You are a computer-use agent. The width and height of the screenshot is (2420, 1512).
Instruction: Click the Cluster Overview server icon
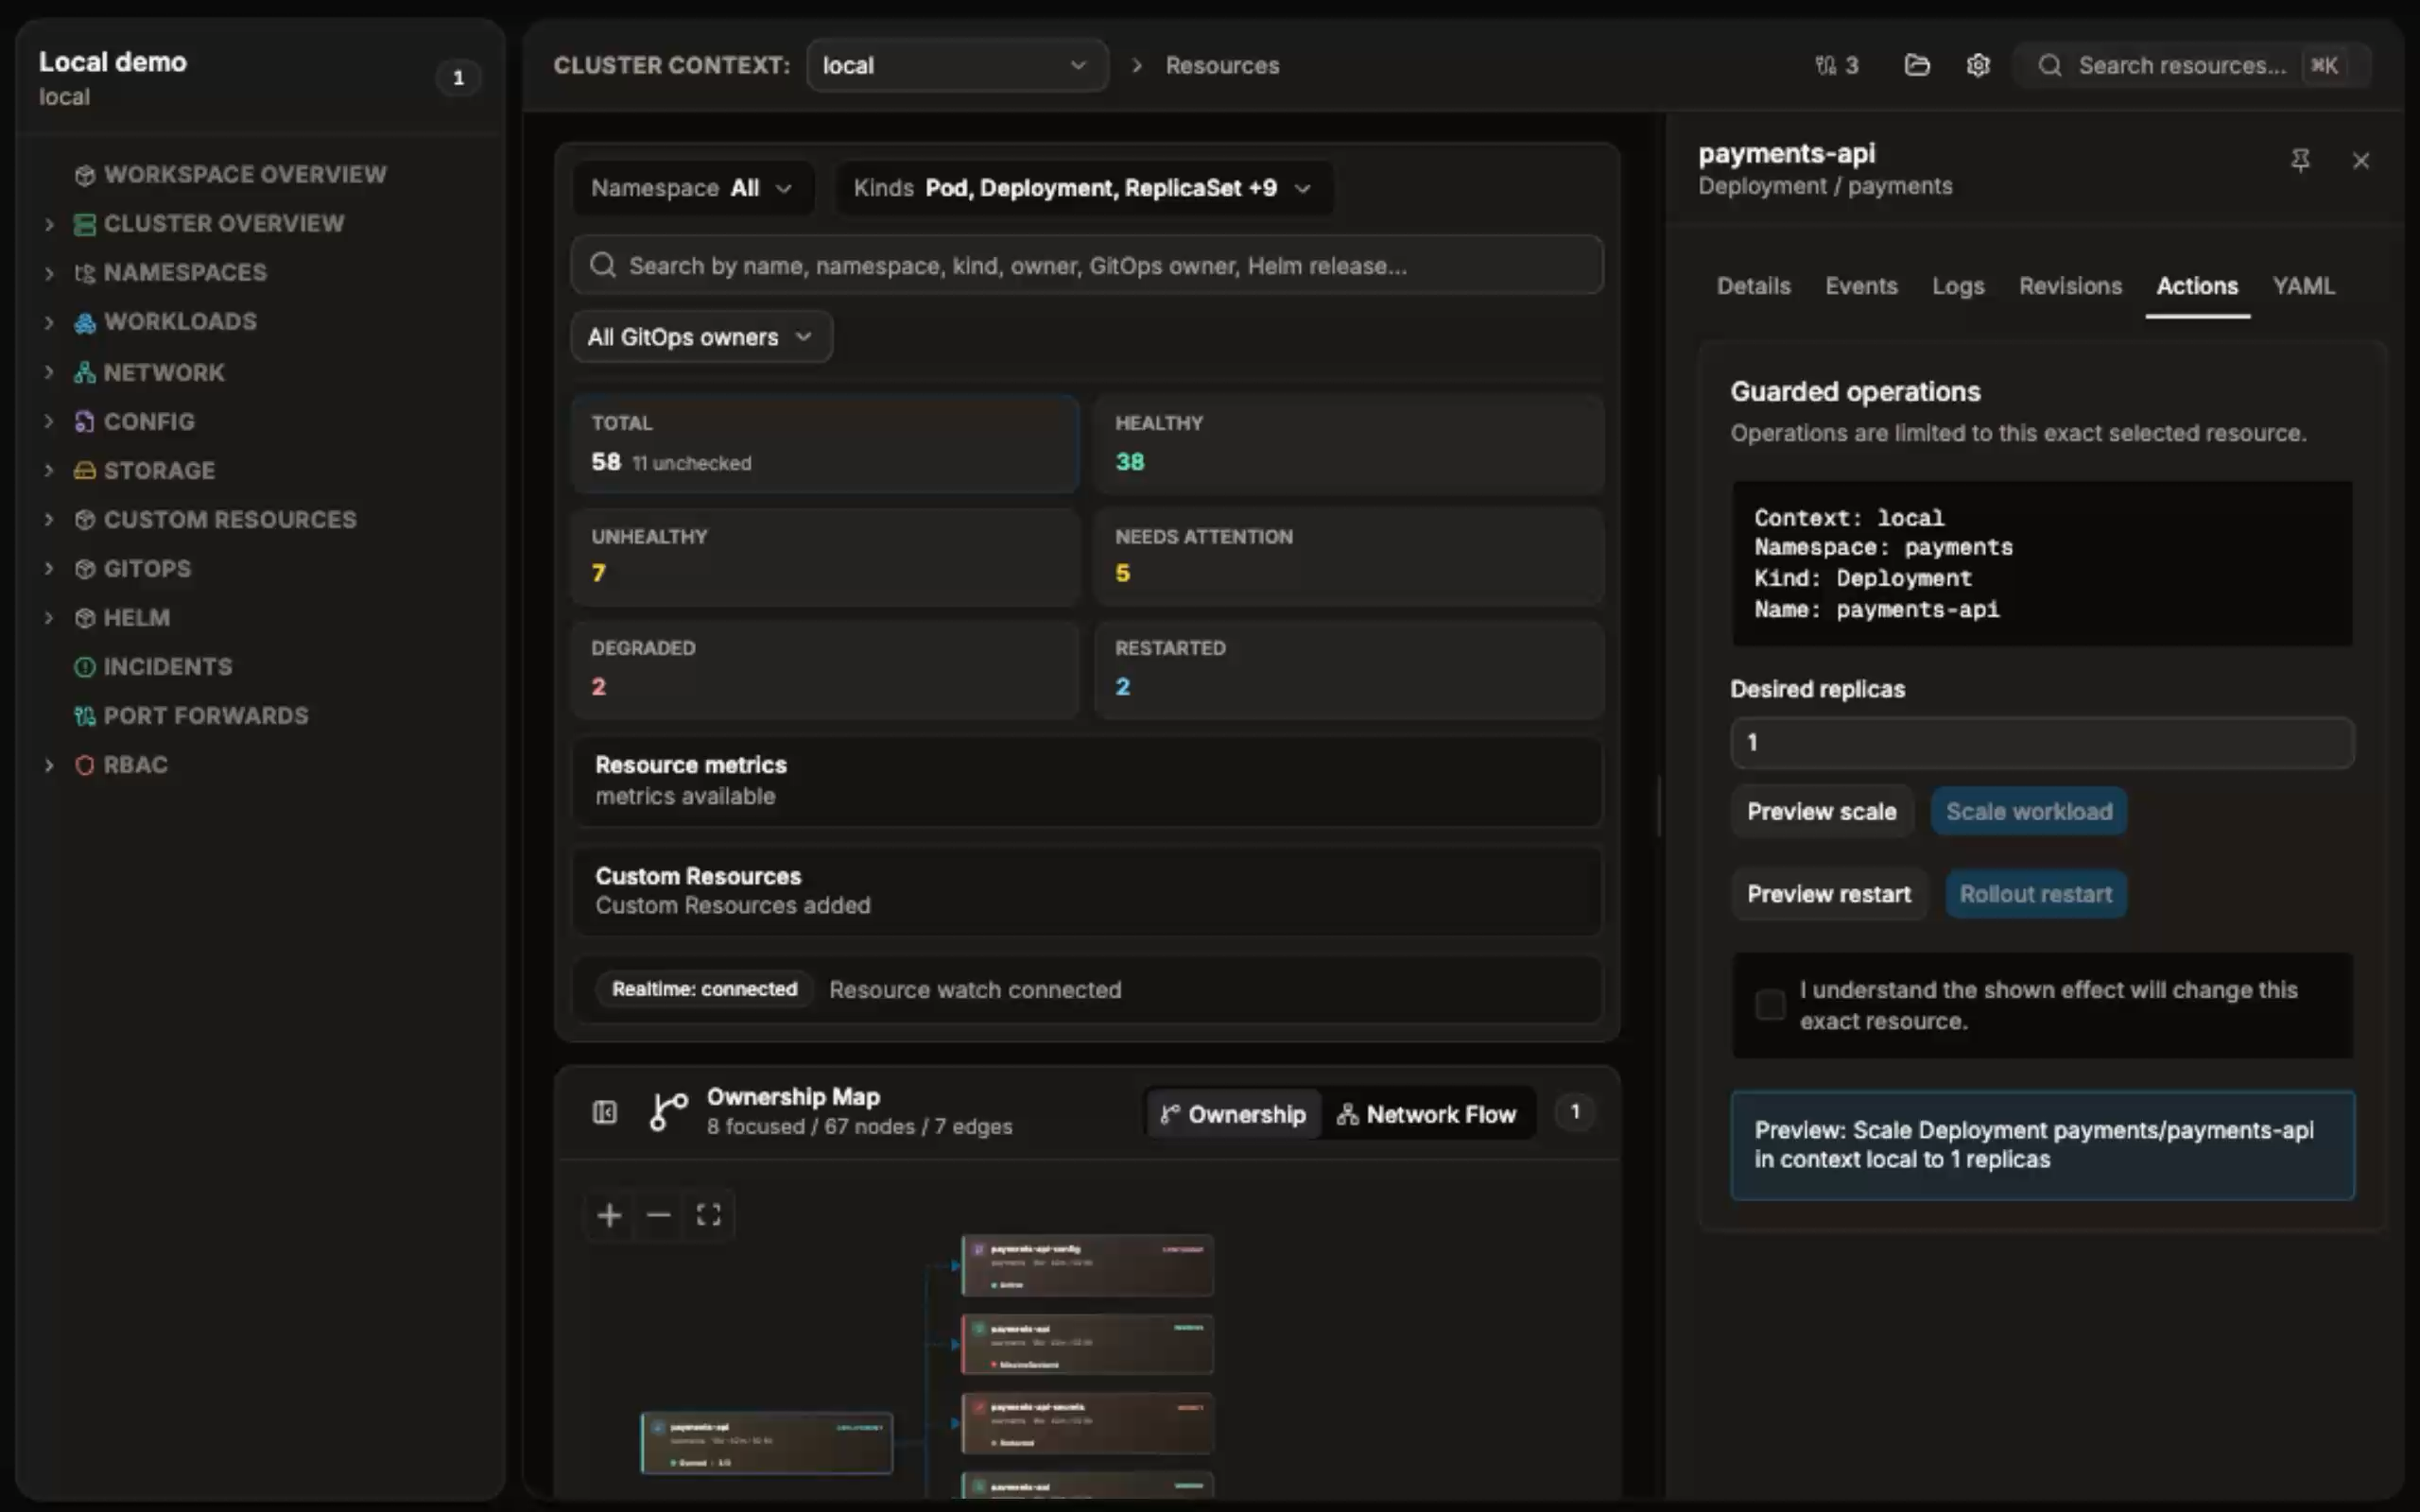[x=85, y=224]
